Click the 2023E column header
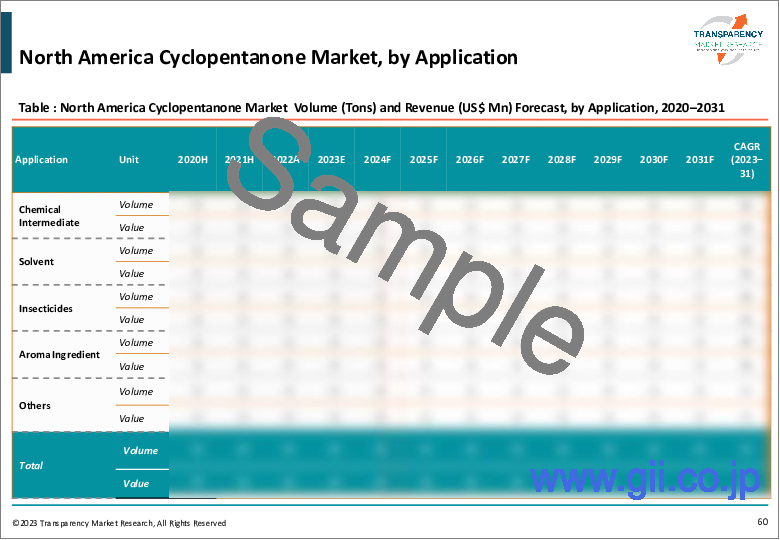 point(331,160)
